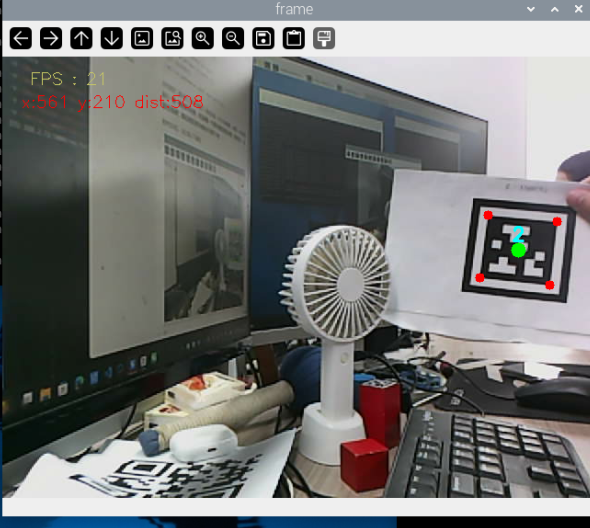Zoom in on the frame image
This screenshot has width=590, height=528.
coord(202,38)
